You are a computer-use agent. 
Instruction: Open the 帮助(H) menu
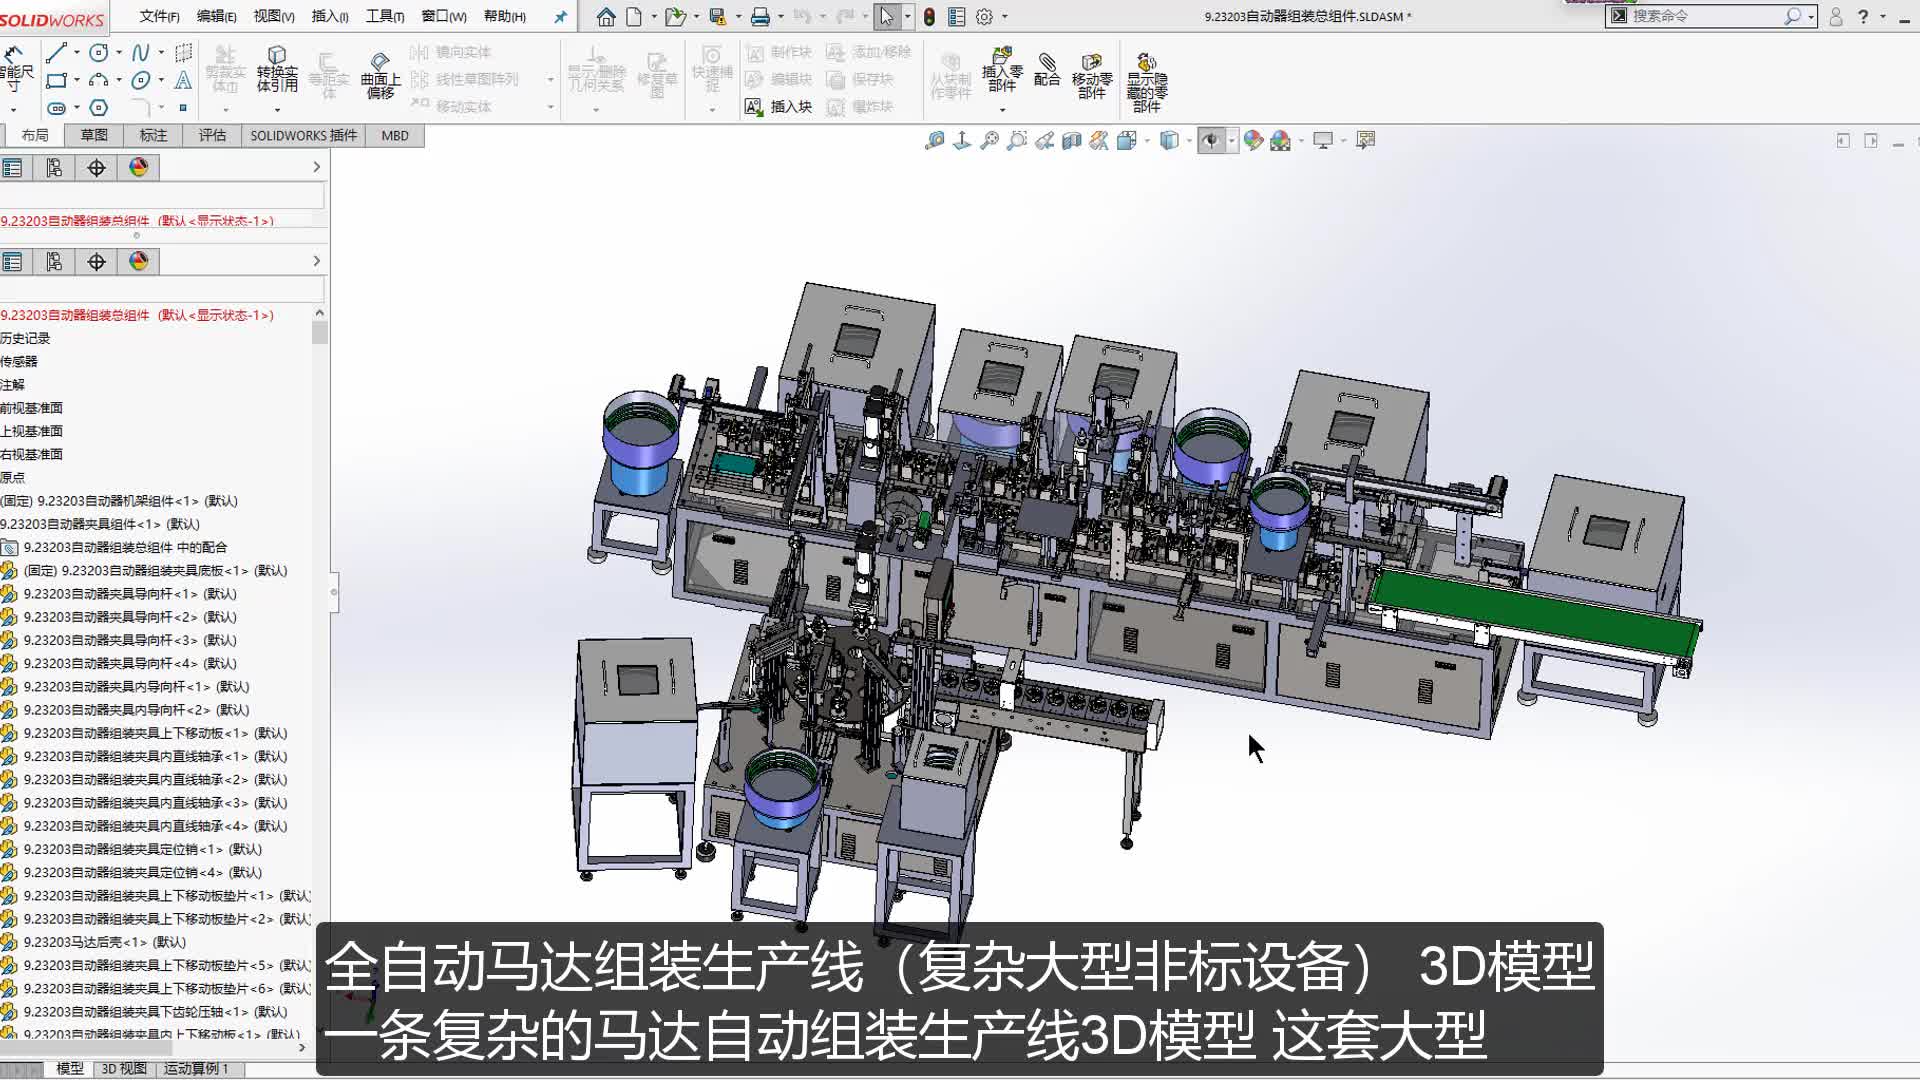coord(504,17)
